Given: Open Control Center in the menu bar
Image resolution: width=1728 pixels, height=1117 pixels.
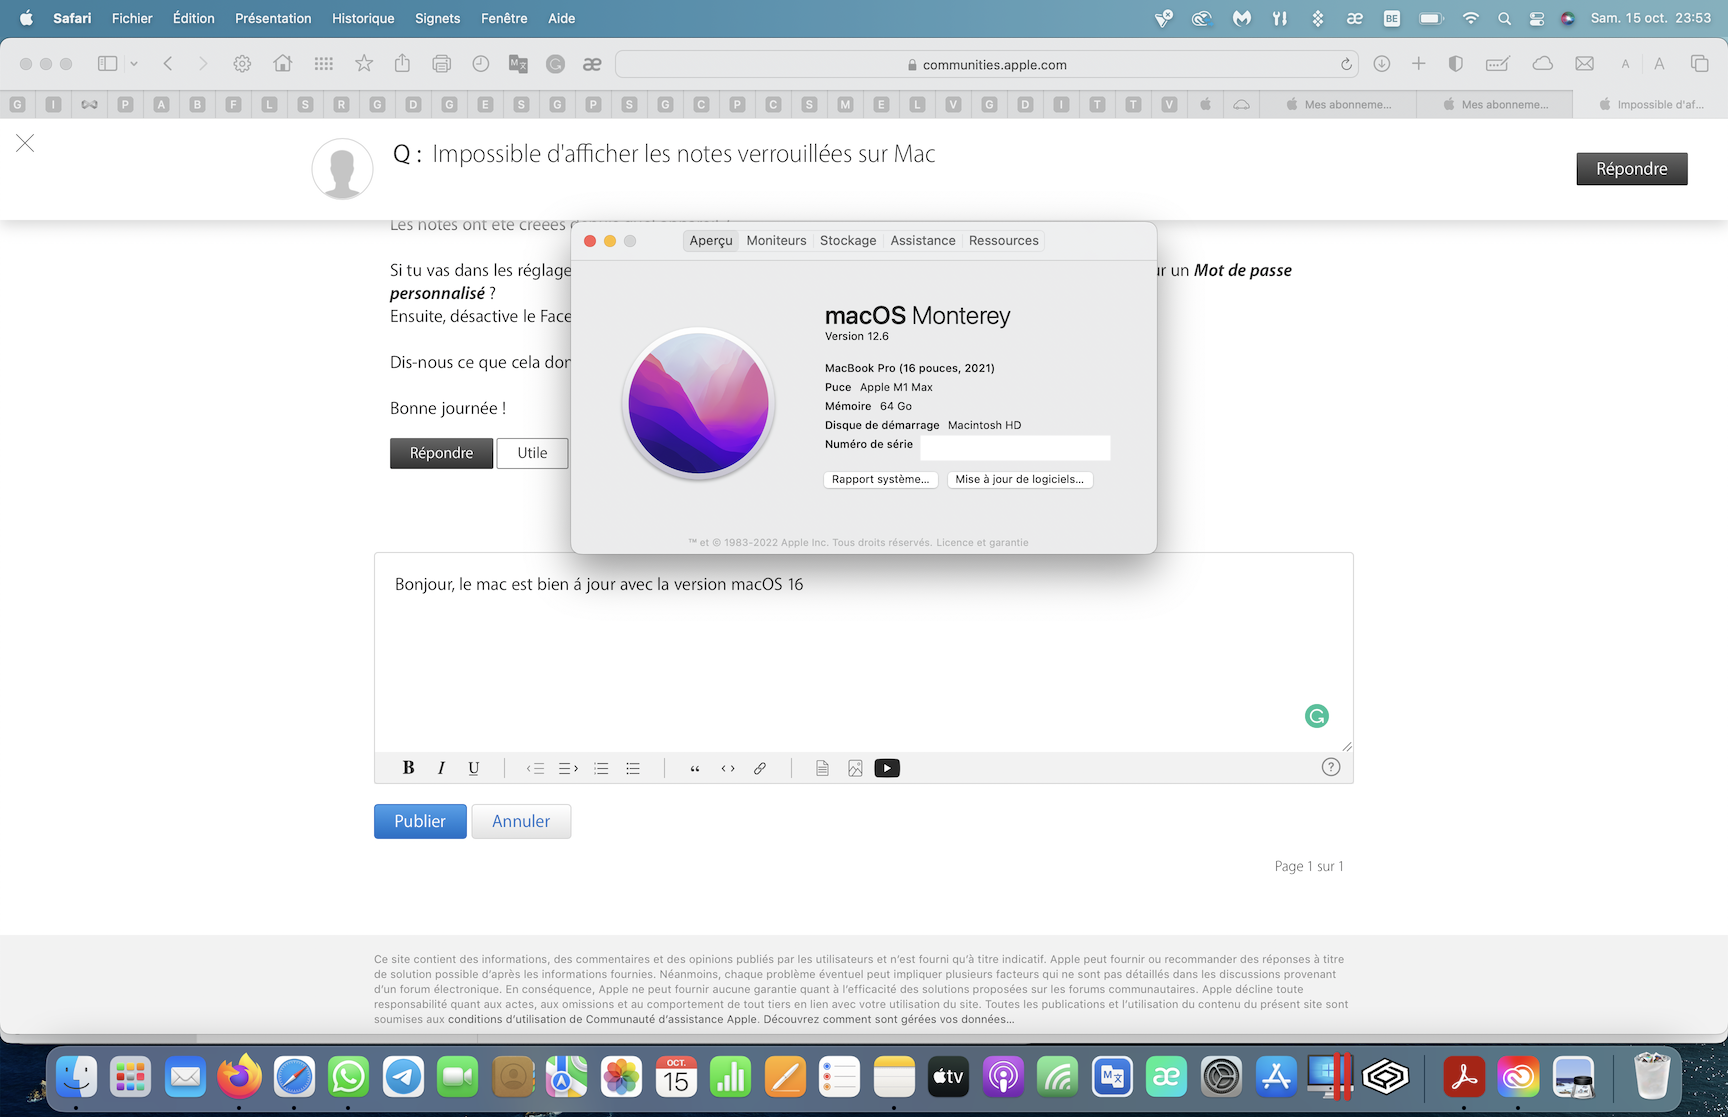Looking at the screenshot, I should pyautogui.click(x=1537, y=18).
